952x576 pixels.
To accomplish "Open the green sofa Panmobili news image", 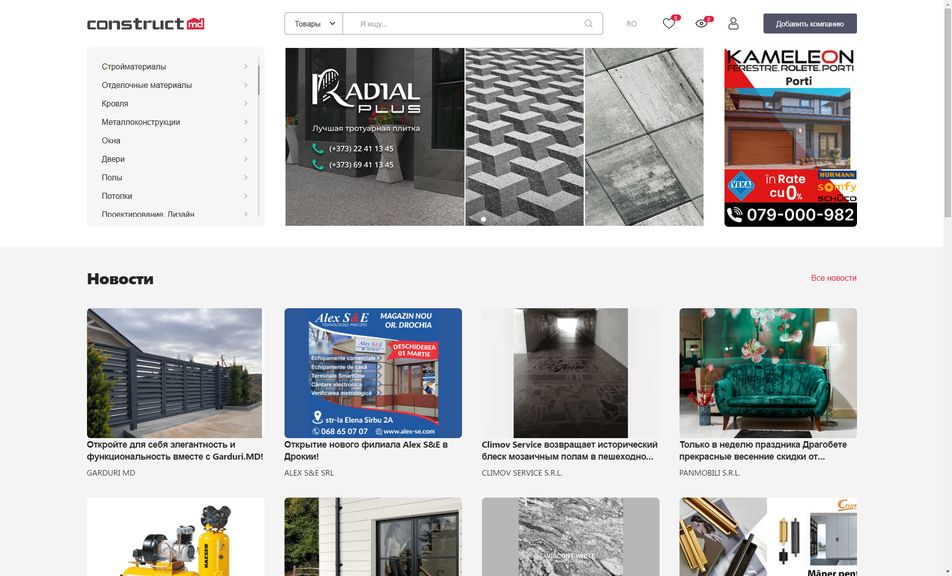I will [x=768, y=373].
